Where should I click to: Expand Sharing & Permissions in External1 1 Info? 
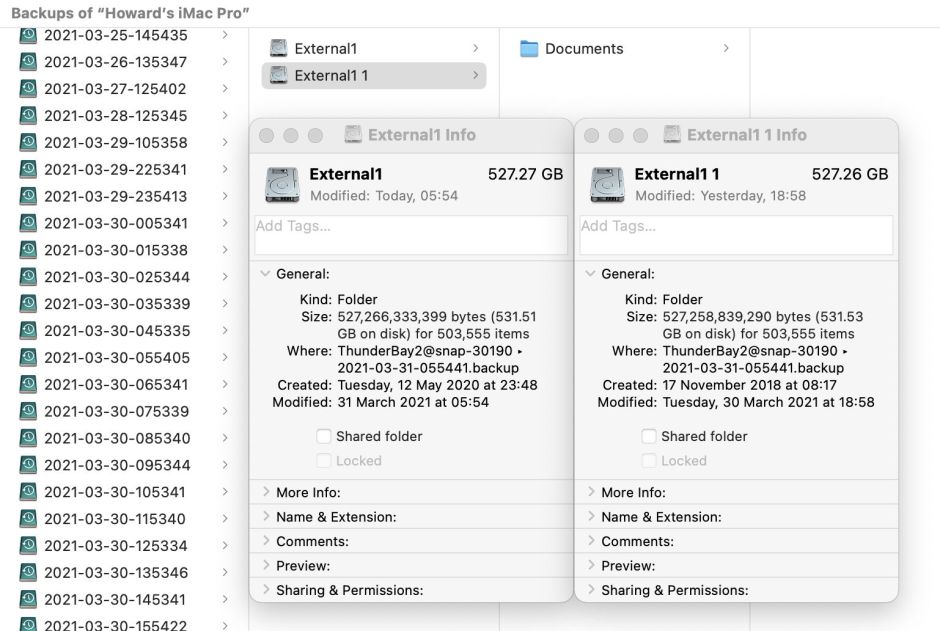[x=591, y=590]
